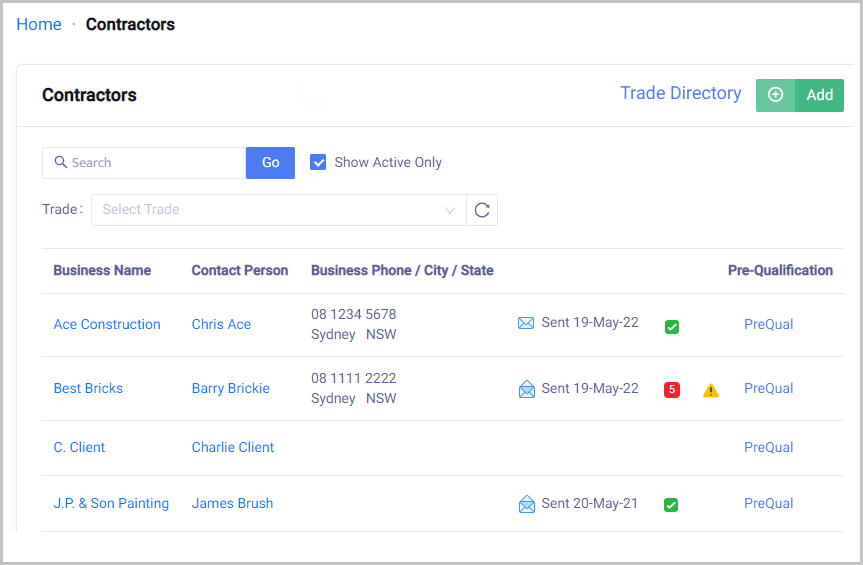Click the plus circle icon on Add button
Viewport: 863px width, 565px height.
coord(775,95)
